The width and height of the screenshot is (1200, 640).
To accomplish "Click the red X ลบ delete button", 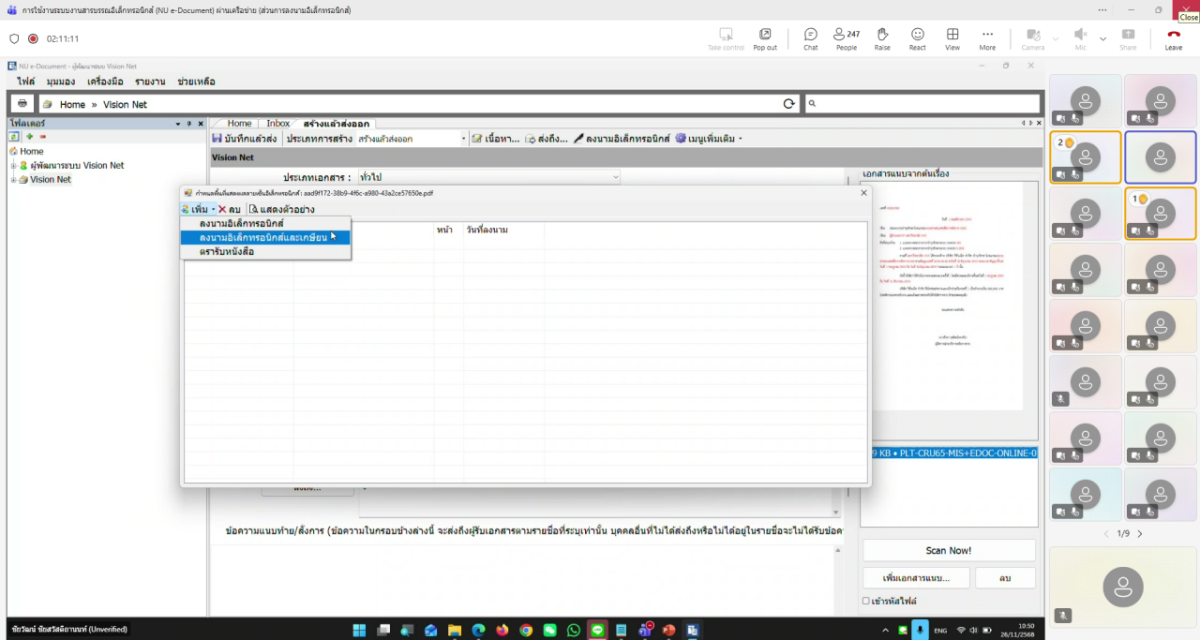I will (229, 209).
